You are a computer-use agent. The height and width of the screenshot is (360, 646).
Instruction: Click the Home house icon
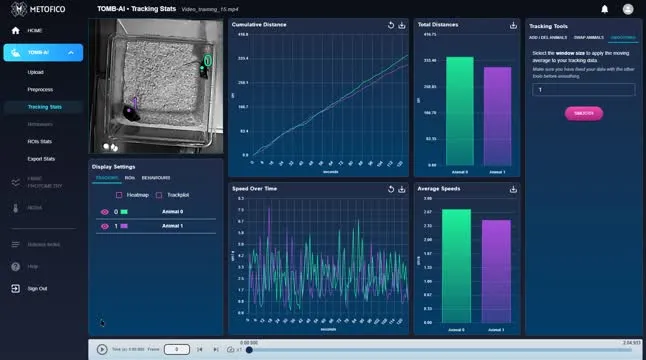(x=16, y=30)
